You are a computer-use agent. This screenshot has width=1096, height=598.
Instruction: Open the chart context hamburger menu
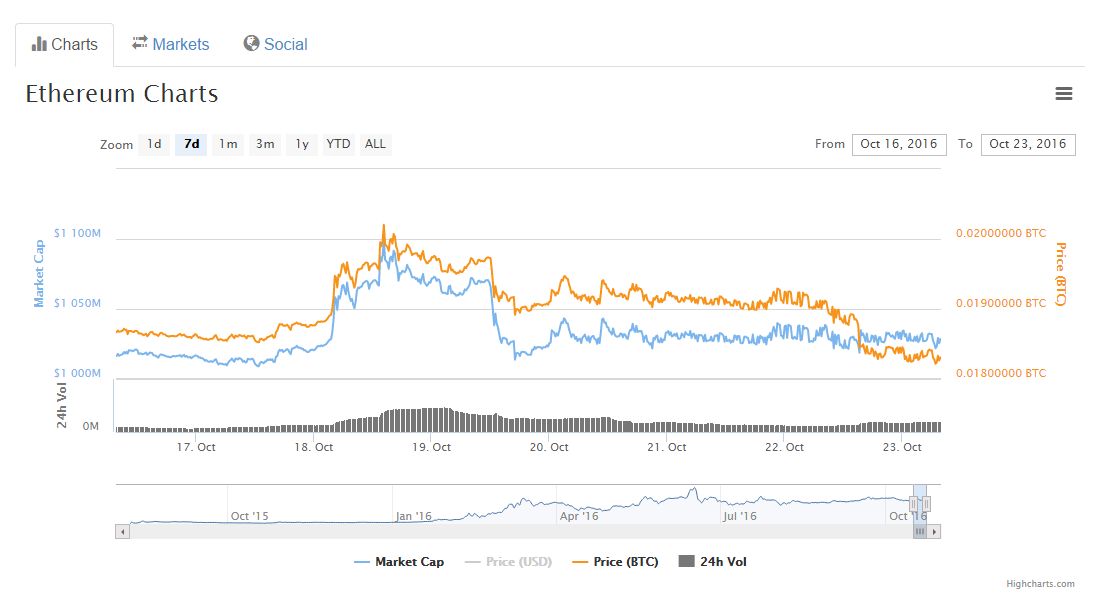(1064, 94)
